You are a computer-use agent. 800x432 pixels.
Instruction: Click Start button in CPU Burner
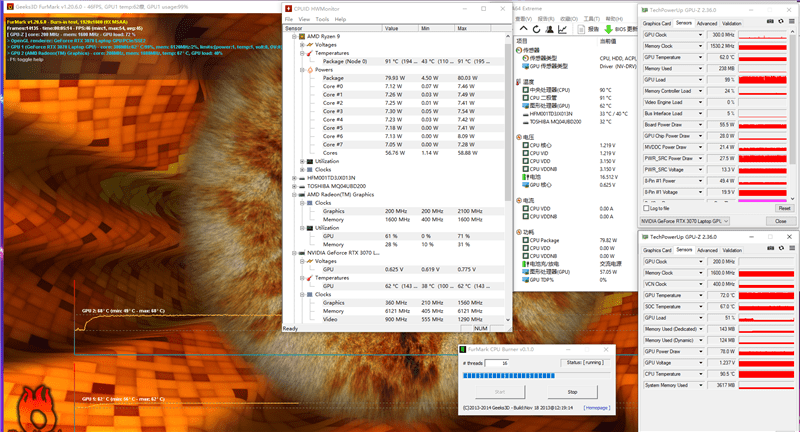[499, 392]
